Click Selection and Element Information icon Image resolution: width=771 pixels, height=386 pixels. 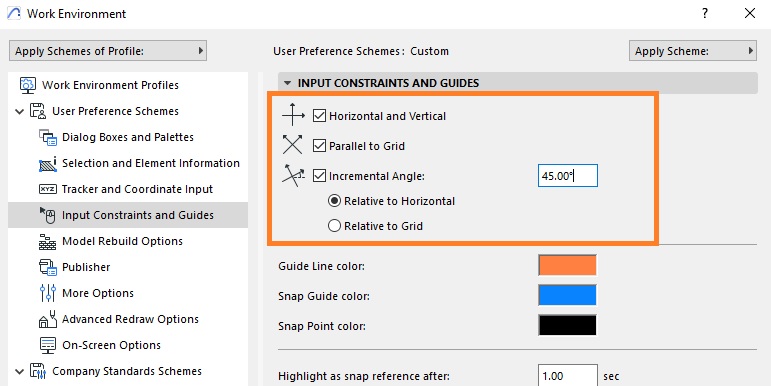pyautogui.click(x=48, y=164)
